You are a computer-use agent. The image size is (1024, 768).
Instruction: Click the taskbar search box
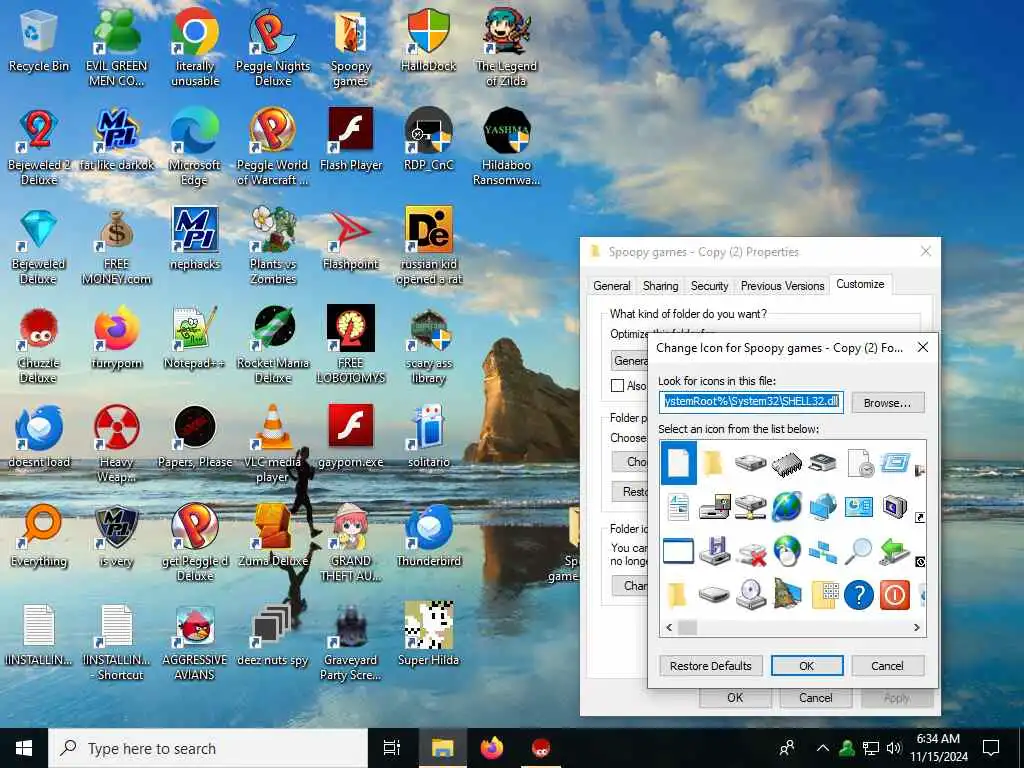208,748
